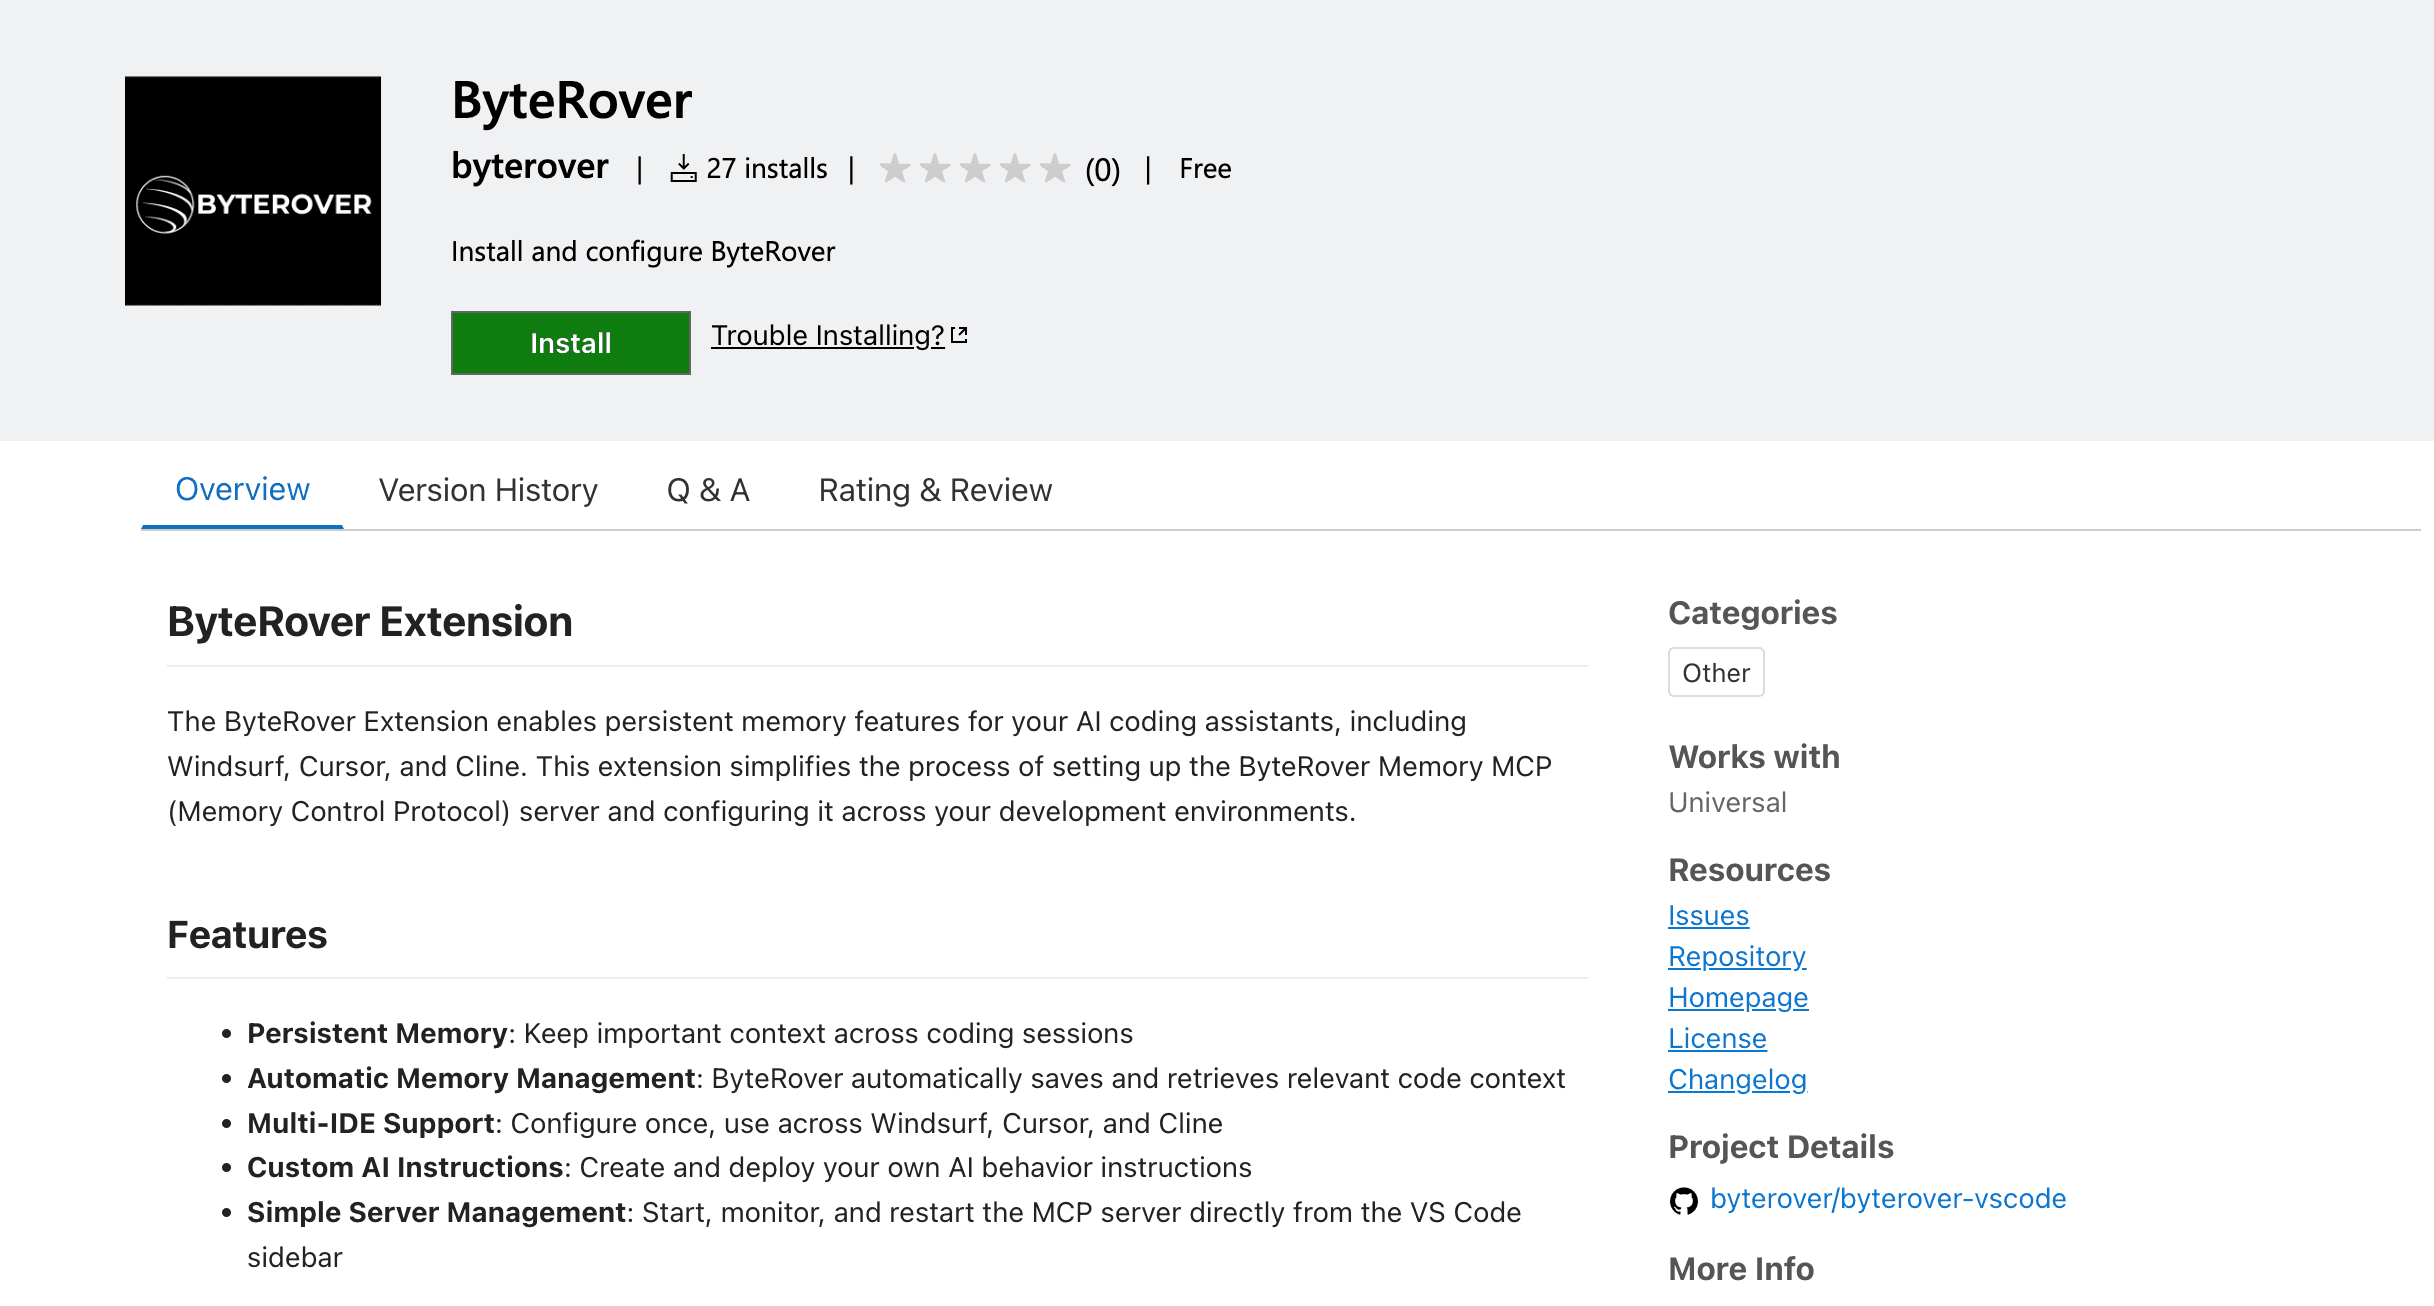Switch to the Version History tab
The image size is (2434, 1306).
point(488,490)
